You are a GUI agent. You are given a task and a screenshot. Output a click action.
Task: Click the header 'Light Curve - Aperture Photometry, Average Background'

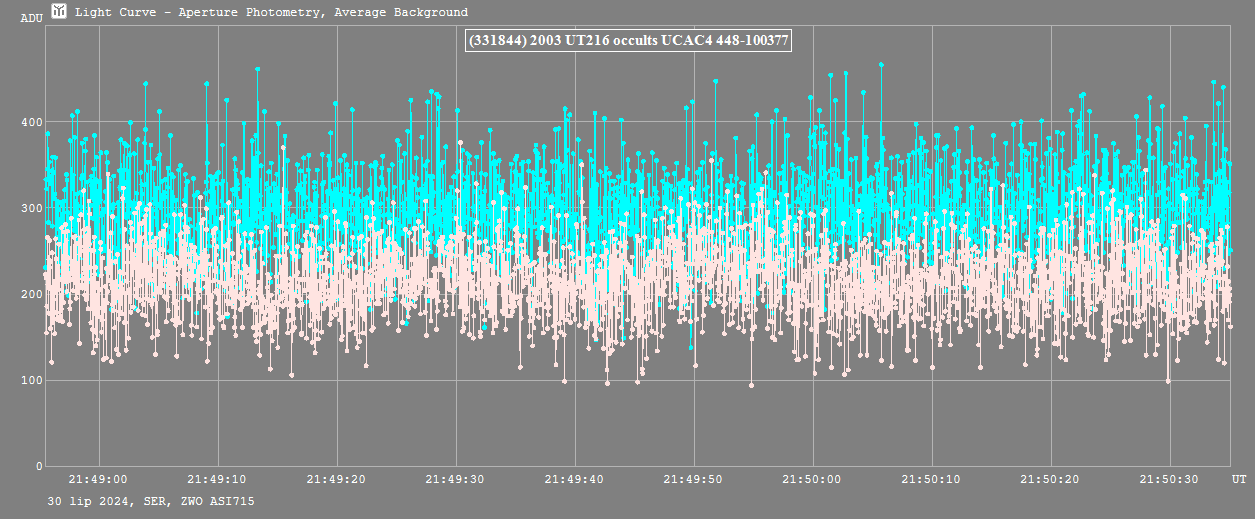pos(271,13)
